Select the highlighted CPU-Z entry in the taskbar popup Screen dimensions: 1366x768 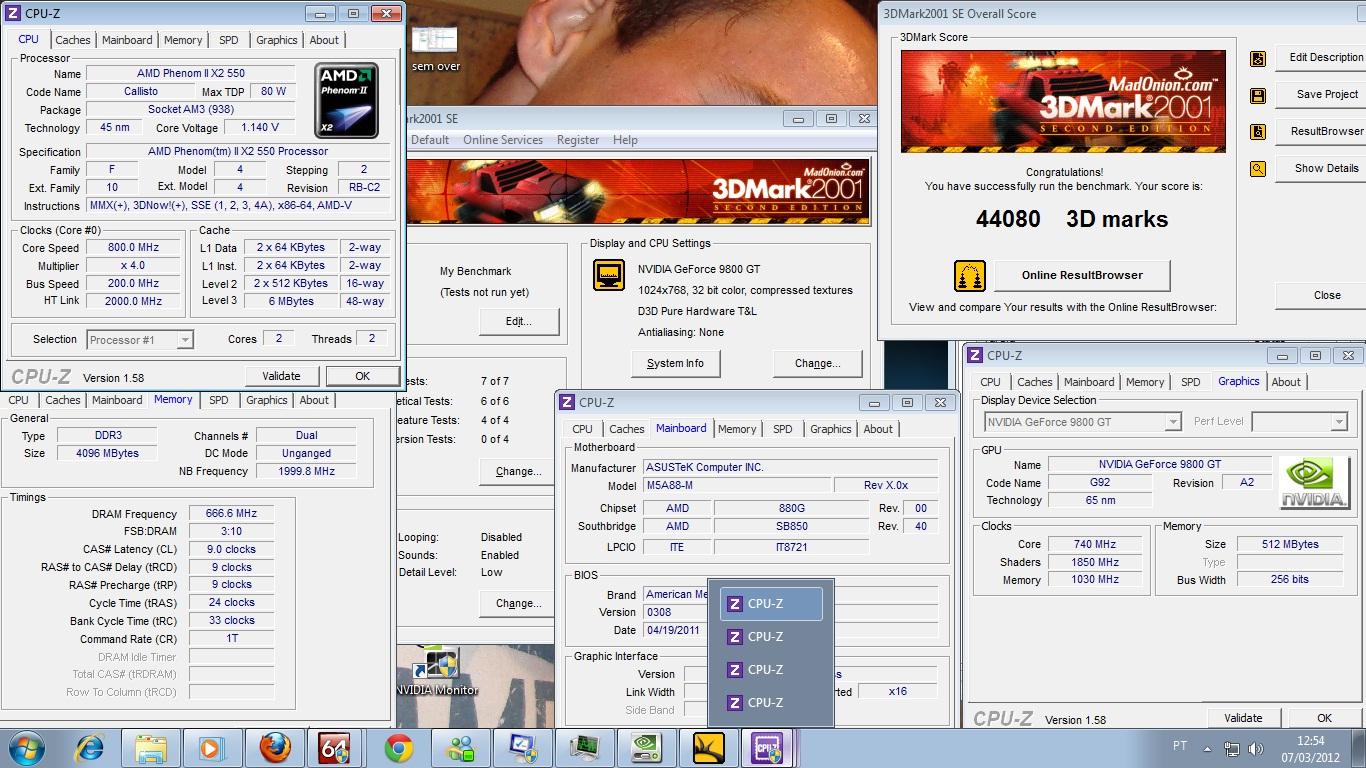(x=771, y=604)
